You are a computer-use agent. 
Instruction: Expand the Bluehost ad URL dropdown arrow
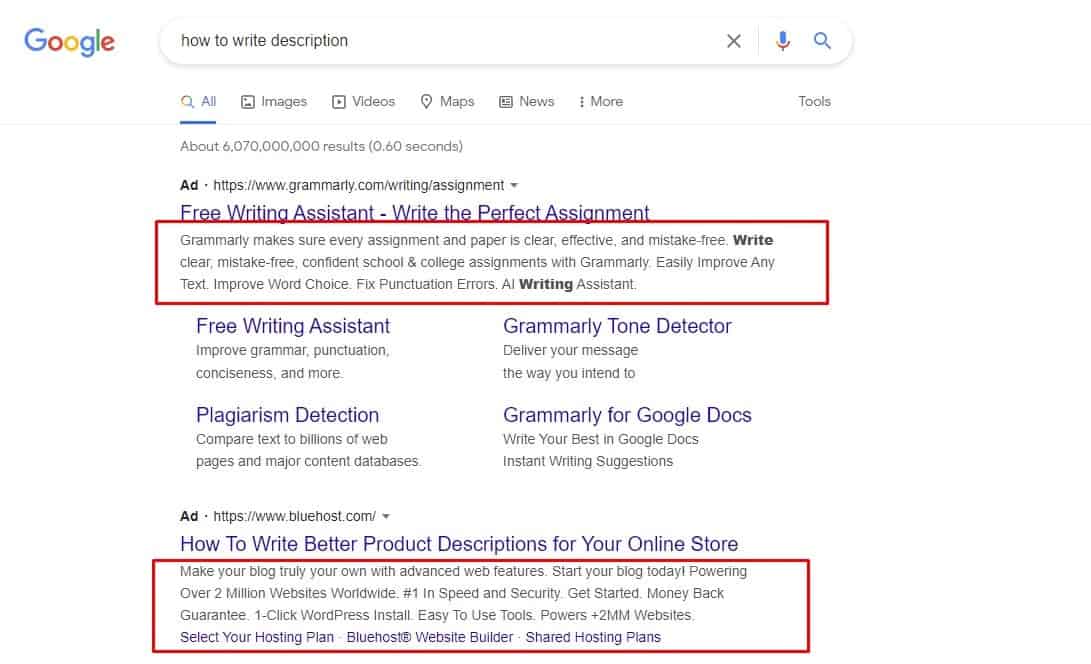coord(386,516)
